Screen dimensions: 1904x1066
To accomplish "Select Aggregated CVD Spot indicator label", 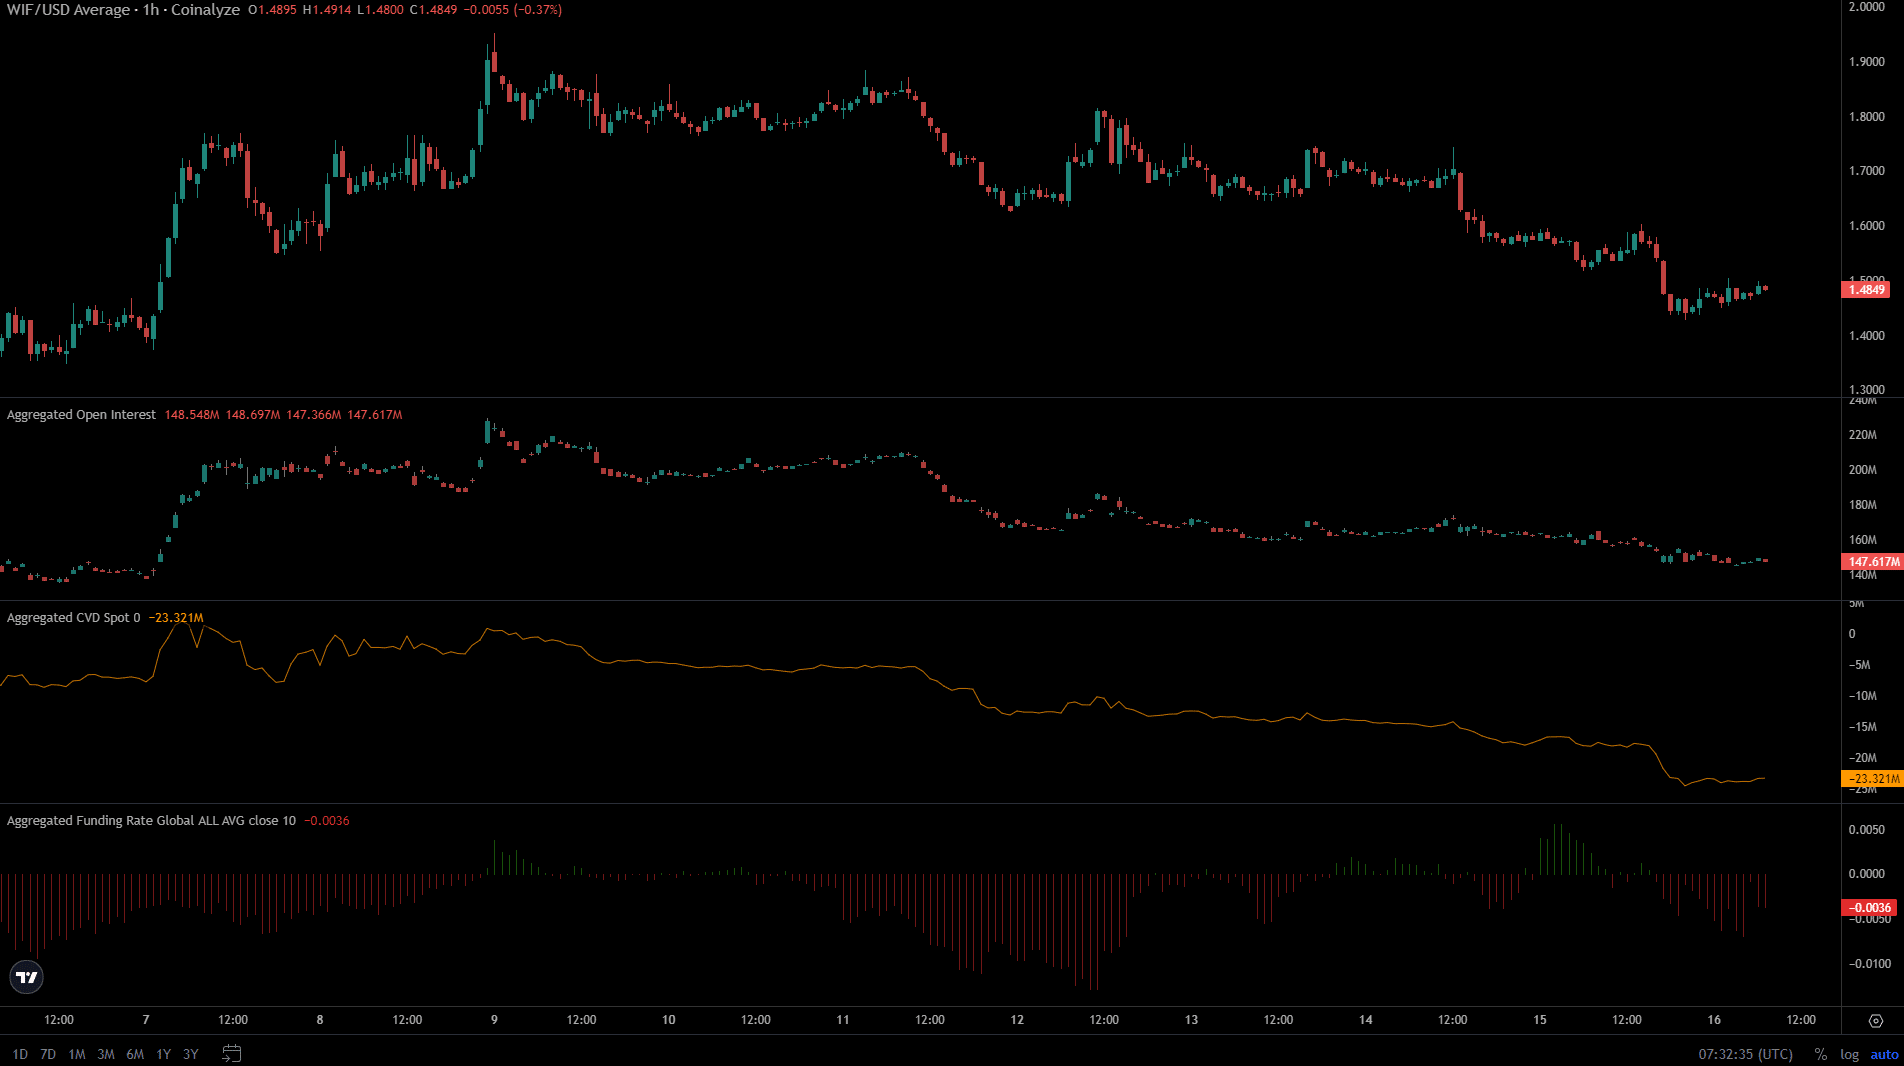I will click(x=74, y=618).
